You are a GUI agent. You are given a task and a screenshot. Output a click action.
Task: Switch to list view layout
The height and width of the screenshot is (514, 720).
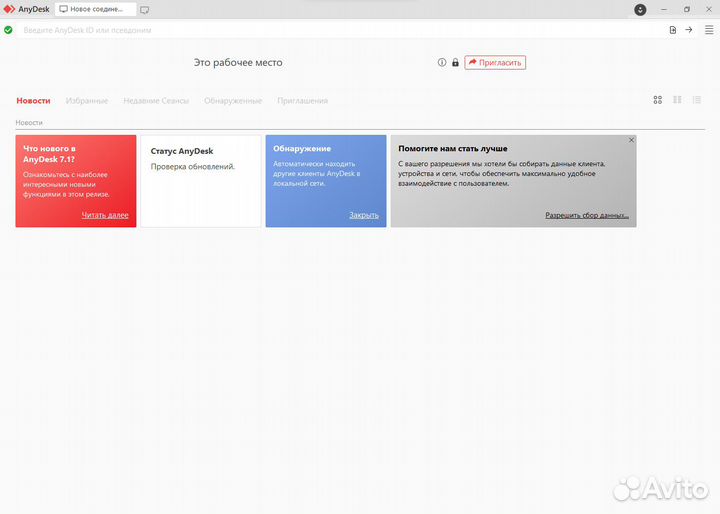pos(697,100)
